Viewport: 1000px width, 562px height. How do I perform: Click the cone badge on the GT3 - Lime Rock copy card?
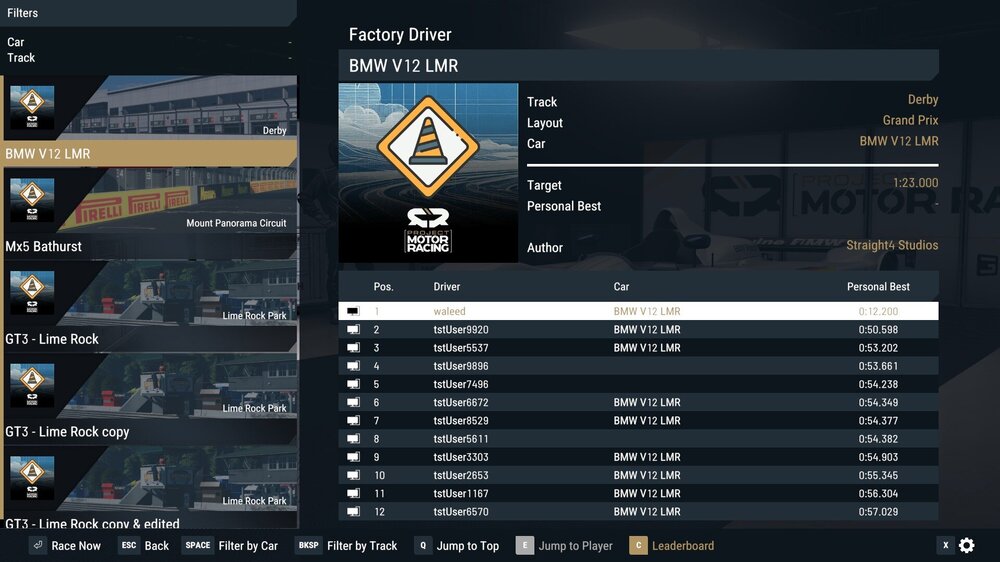click(x=32, y=385)
